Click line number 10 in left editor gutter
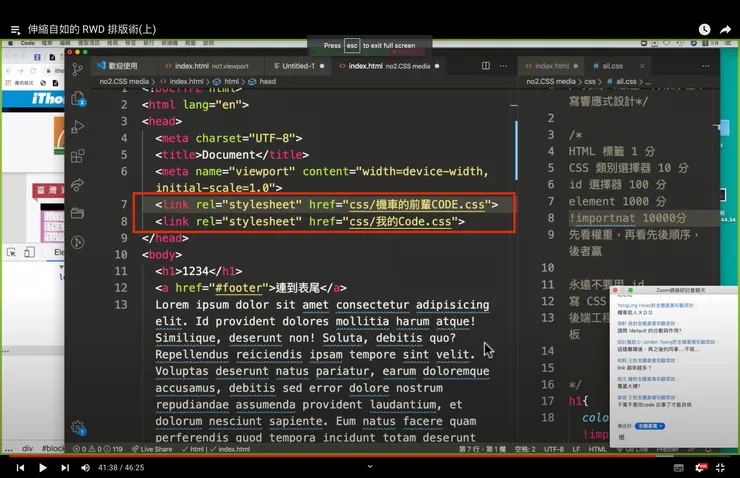The height and width of the screenshot is (478, 740). [x=121, y=255]
